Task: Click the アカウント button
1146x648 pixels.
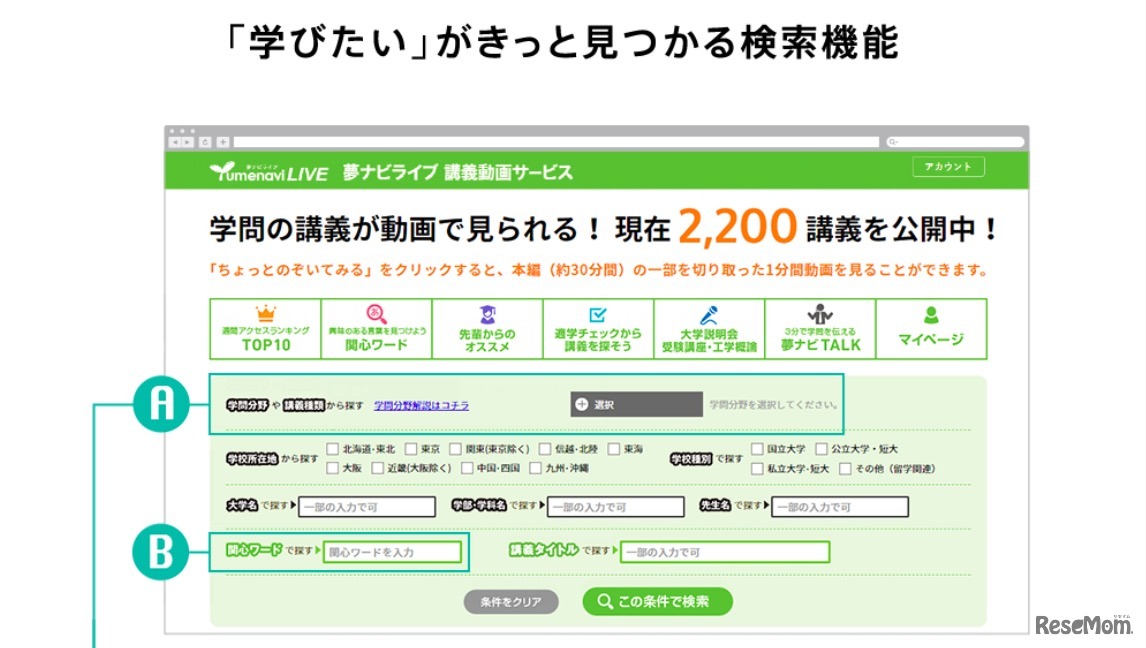Action: pyautogui.click(x=948, y=167)
